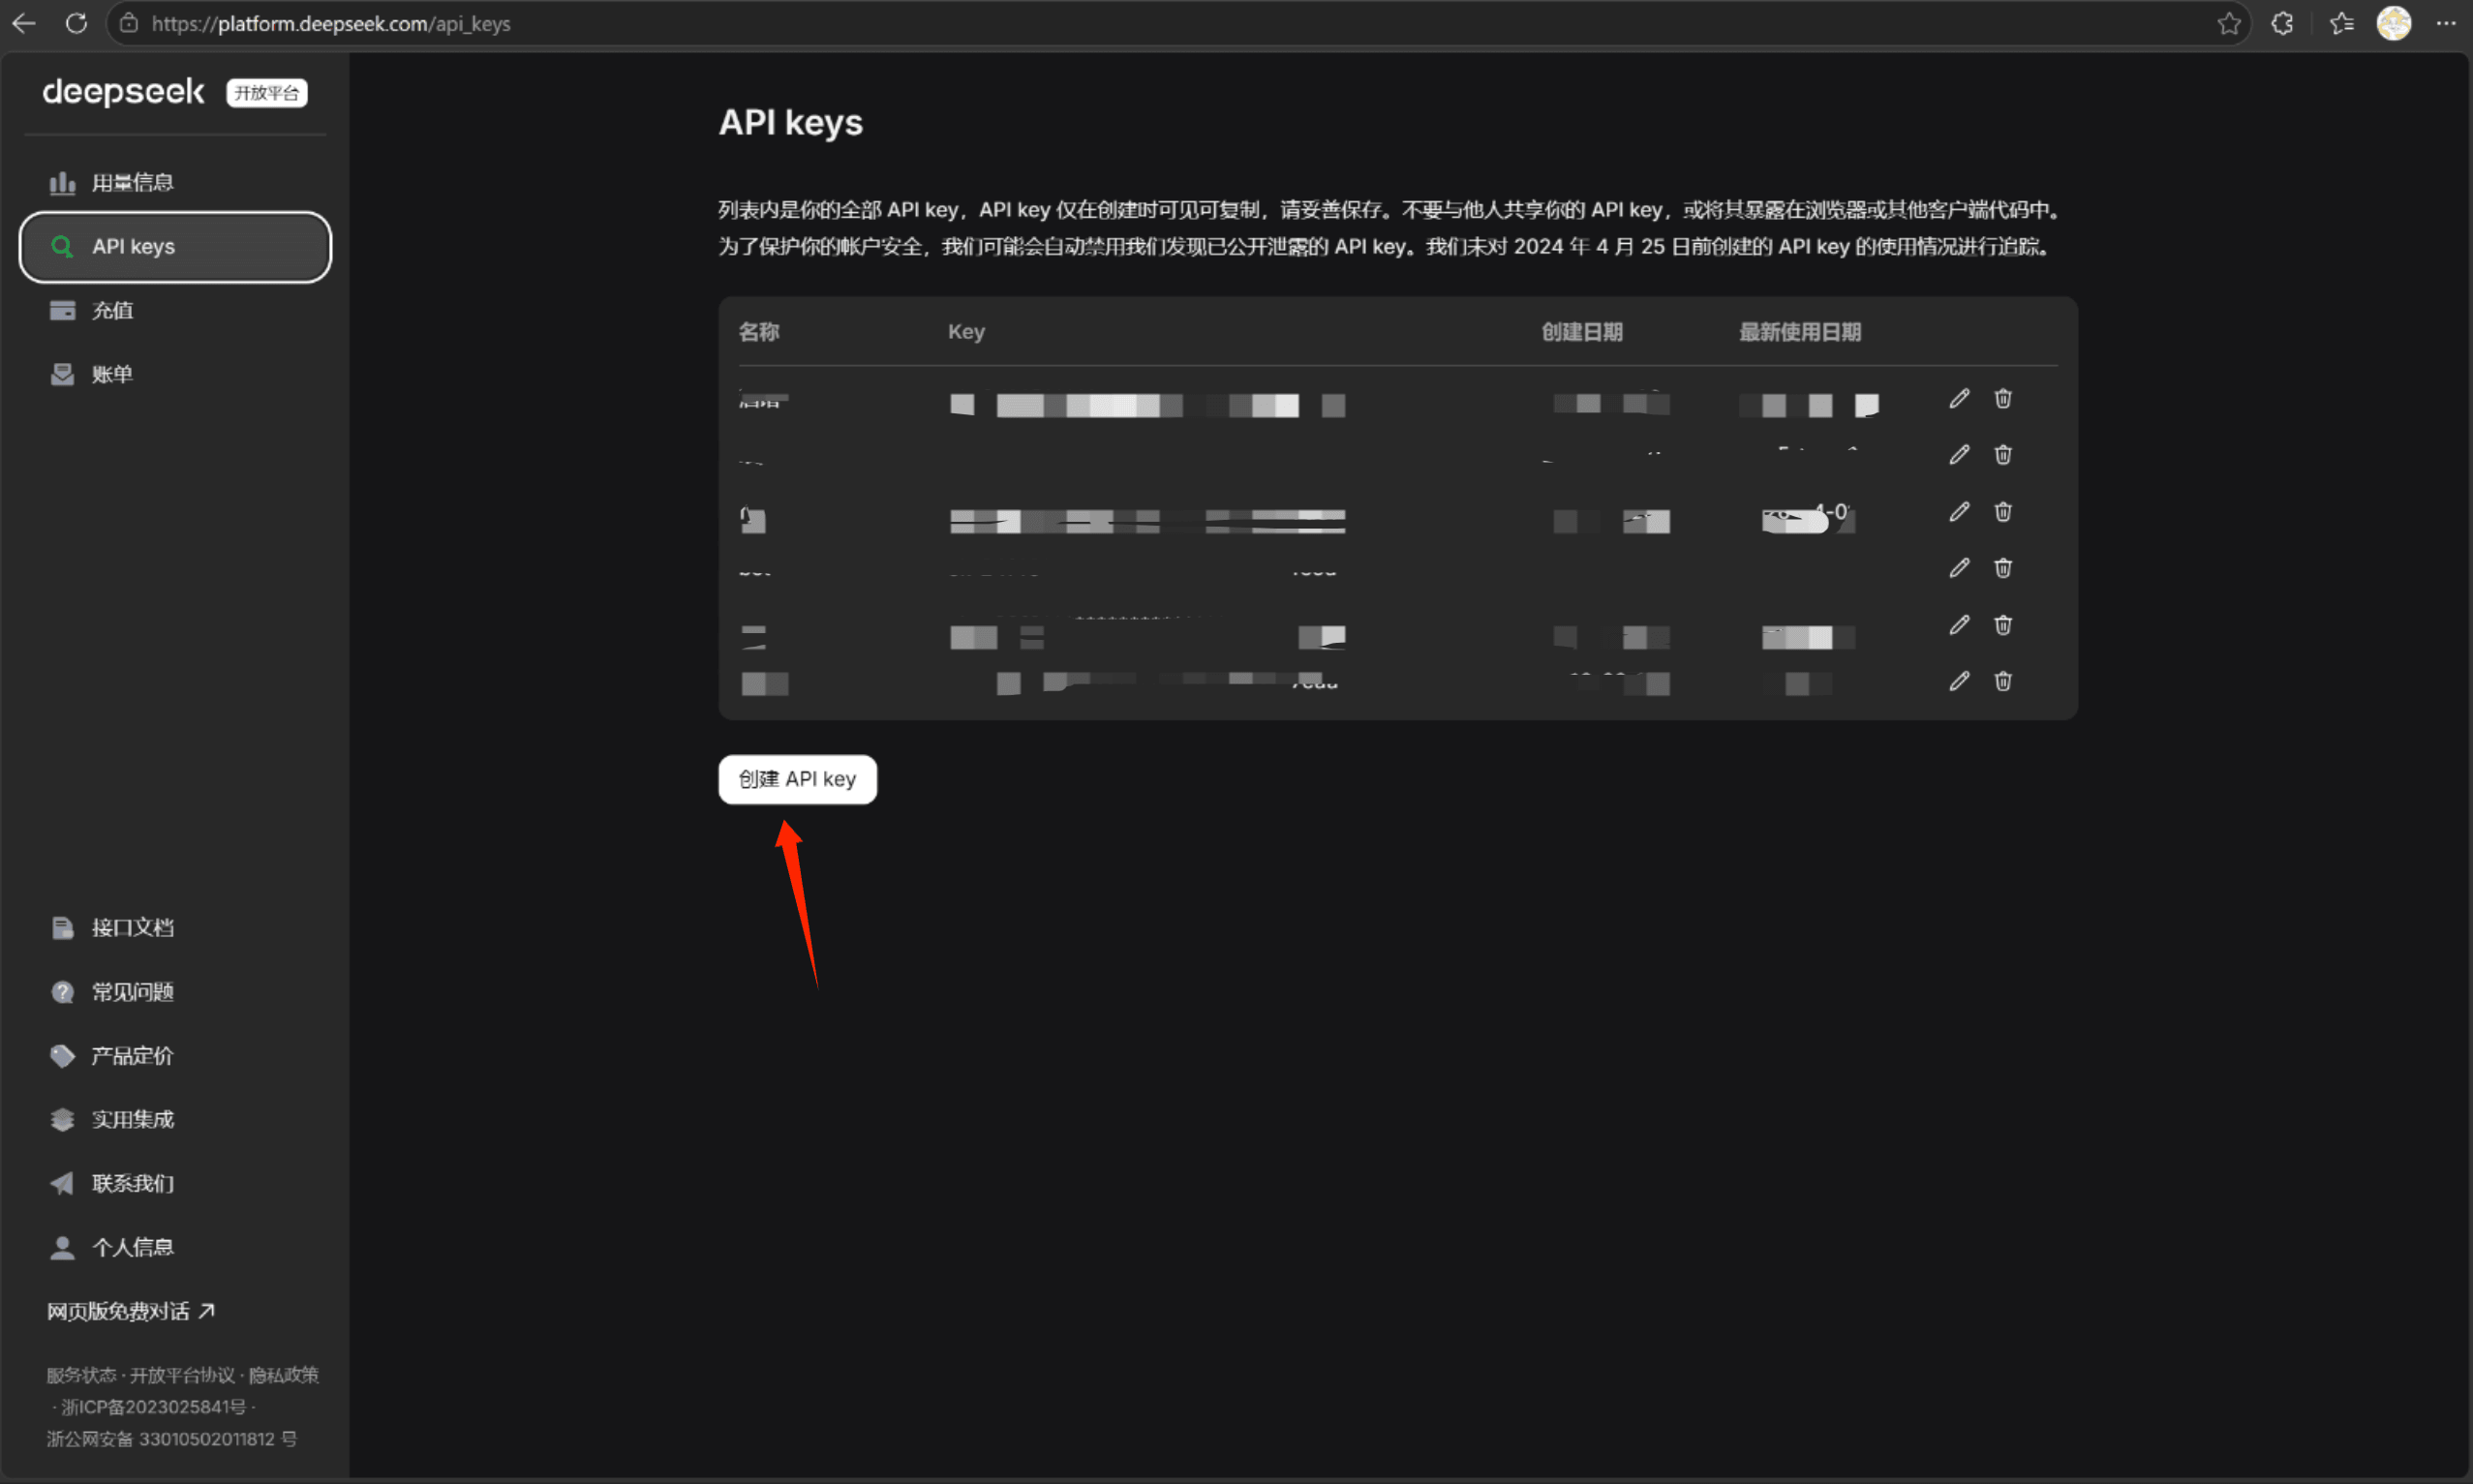This screenshot has width=2473, height=1484.
Task: Click the browser address bar URL
Action: (331, 23)
